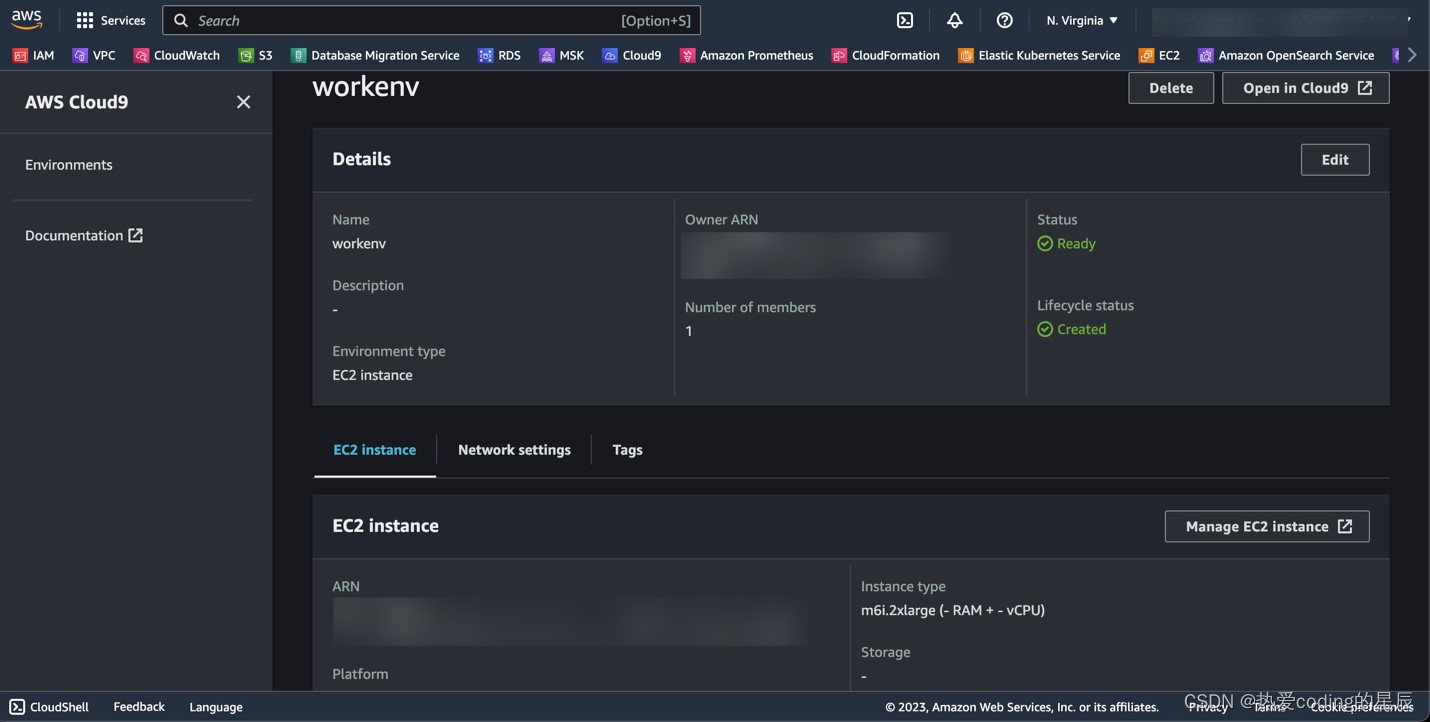Open the Documentation external link
This screenshot has height=722, width=1430.
pos(84,236)
